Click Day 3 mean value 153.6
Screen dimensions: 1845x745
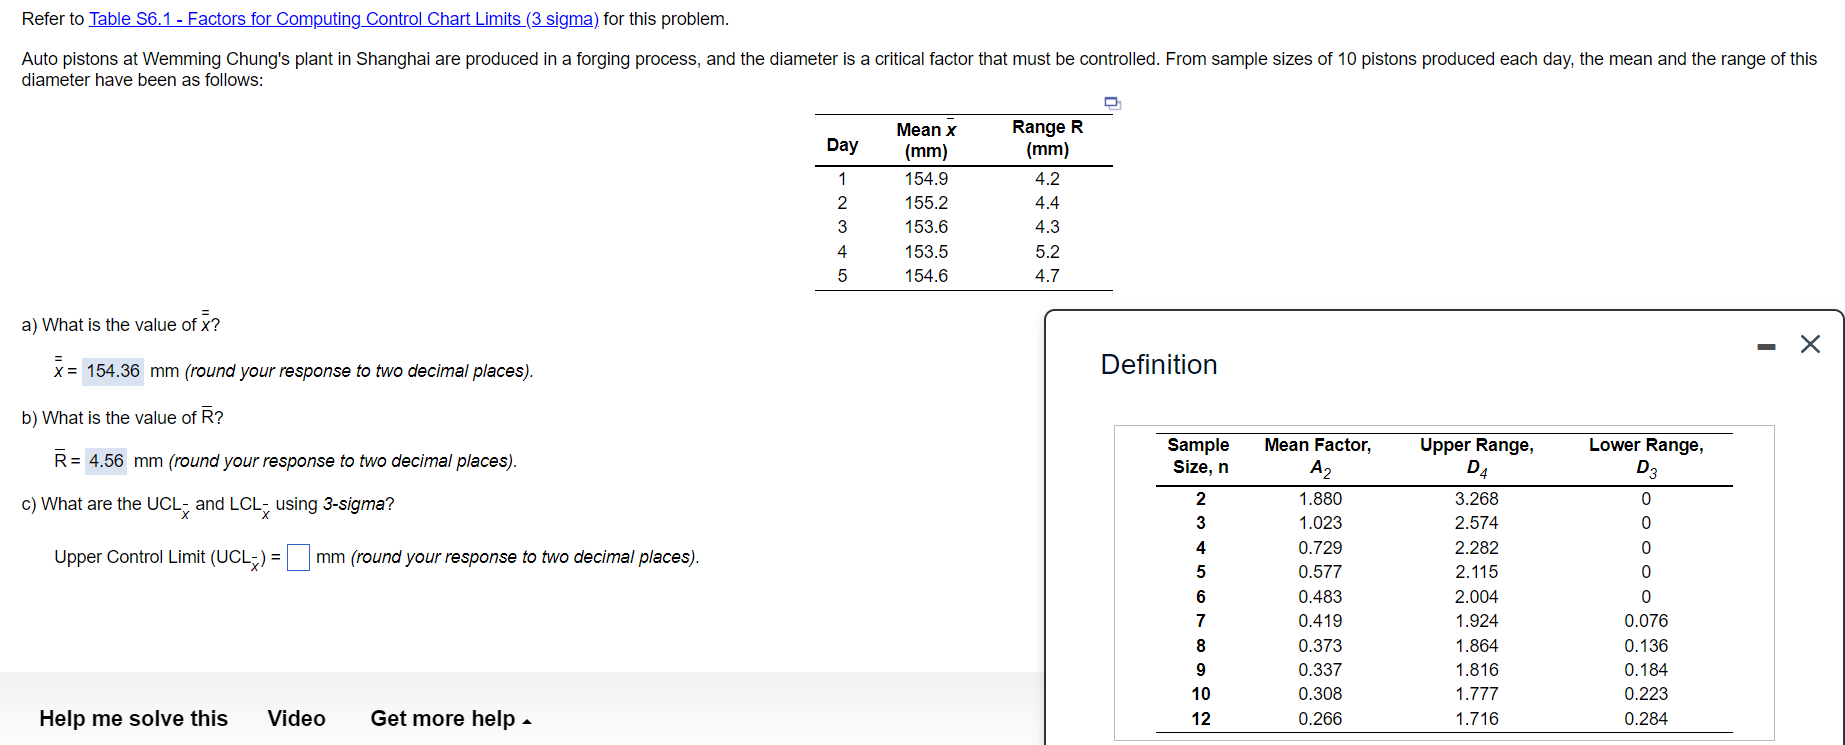point(926,227)
